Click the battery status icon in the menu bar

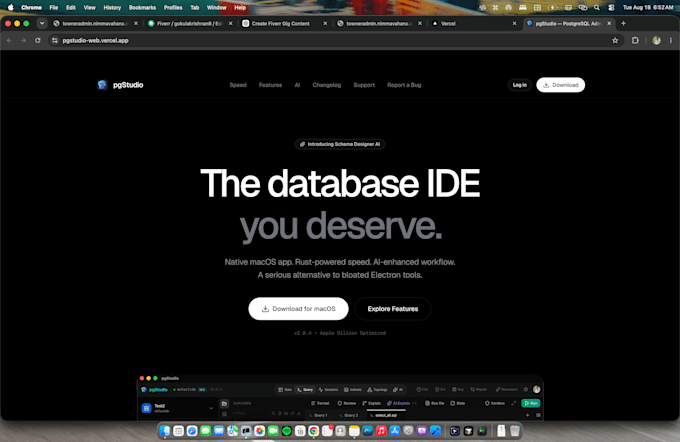(552, 7)
